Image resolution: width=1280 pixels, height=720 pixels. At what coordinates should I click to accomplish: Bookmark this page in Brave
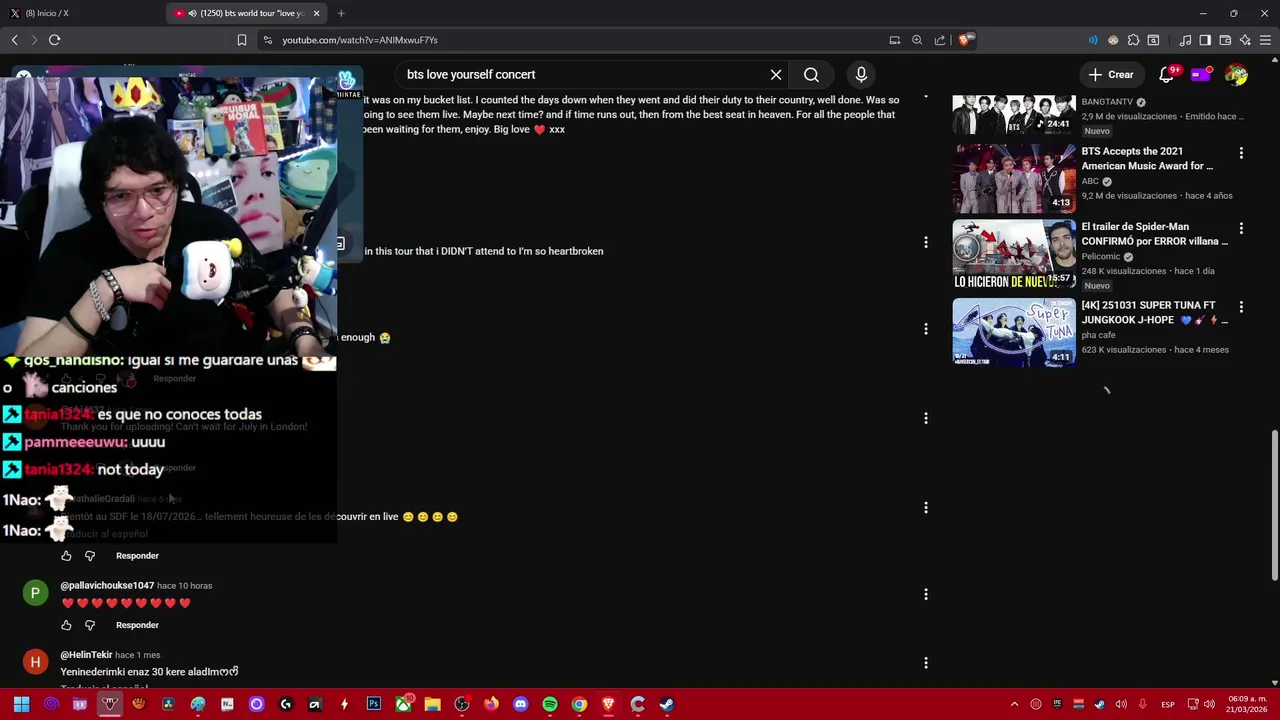[241, 40]
